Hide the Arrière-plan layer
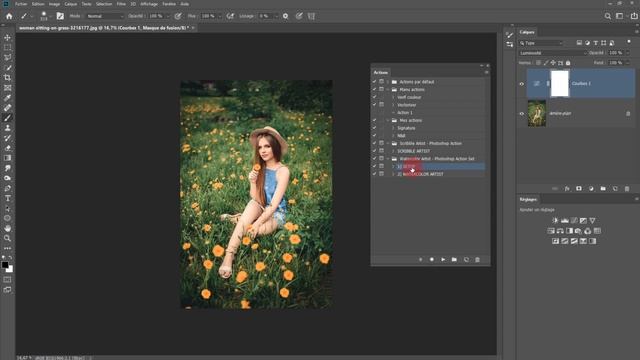 (x=522, y=113)
